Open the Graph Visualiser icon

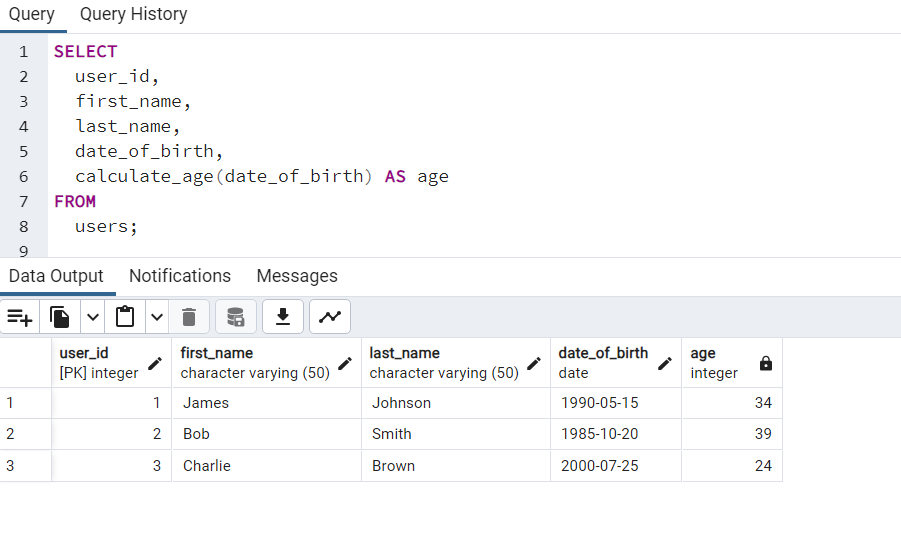tap(330, 318)
